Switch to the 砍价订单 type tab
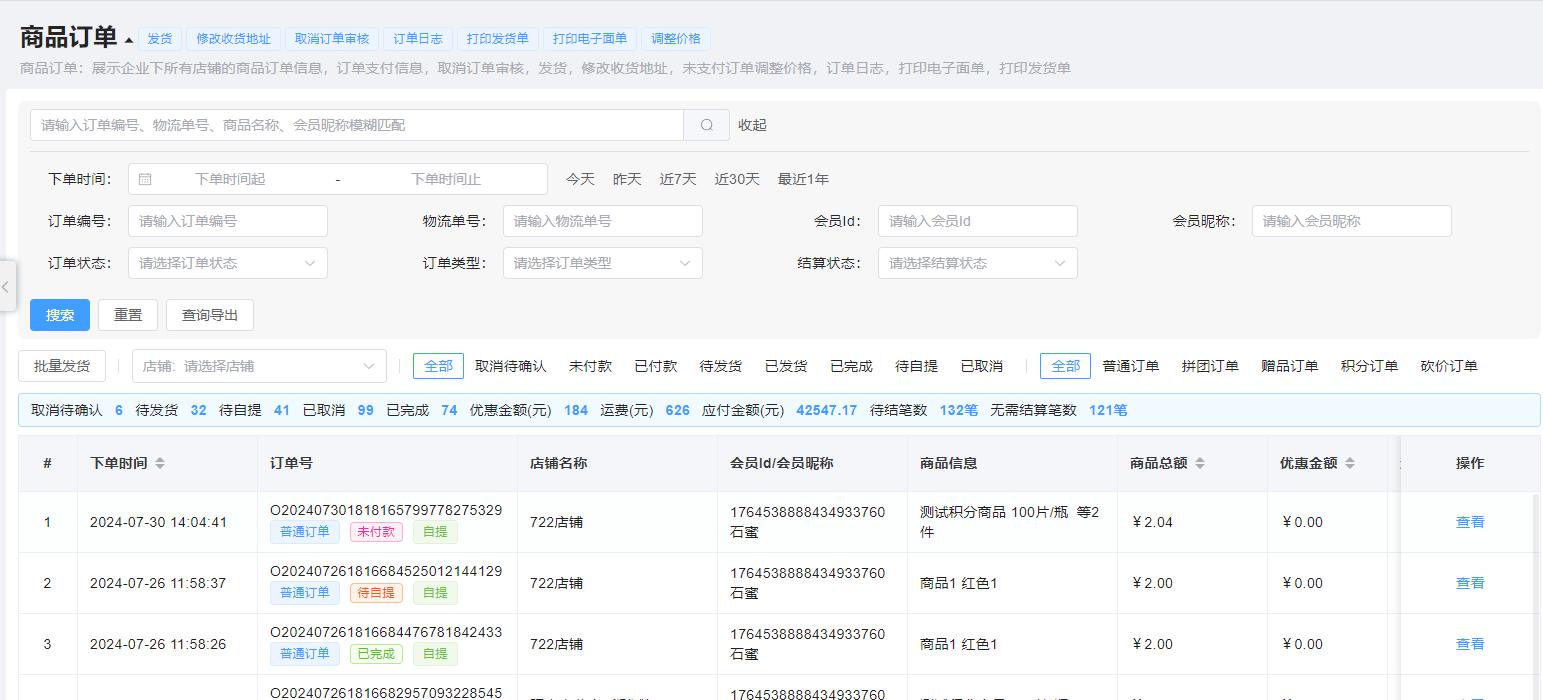1543x700 pixels. pyautogui.click(x=1449, y=366)
